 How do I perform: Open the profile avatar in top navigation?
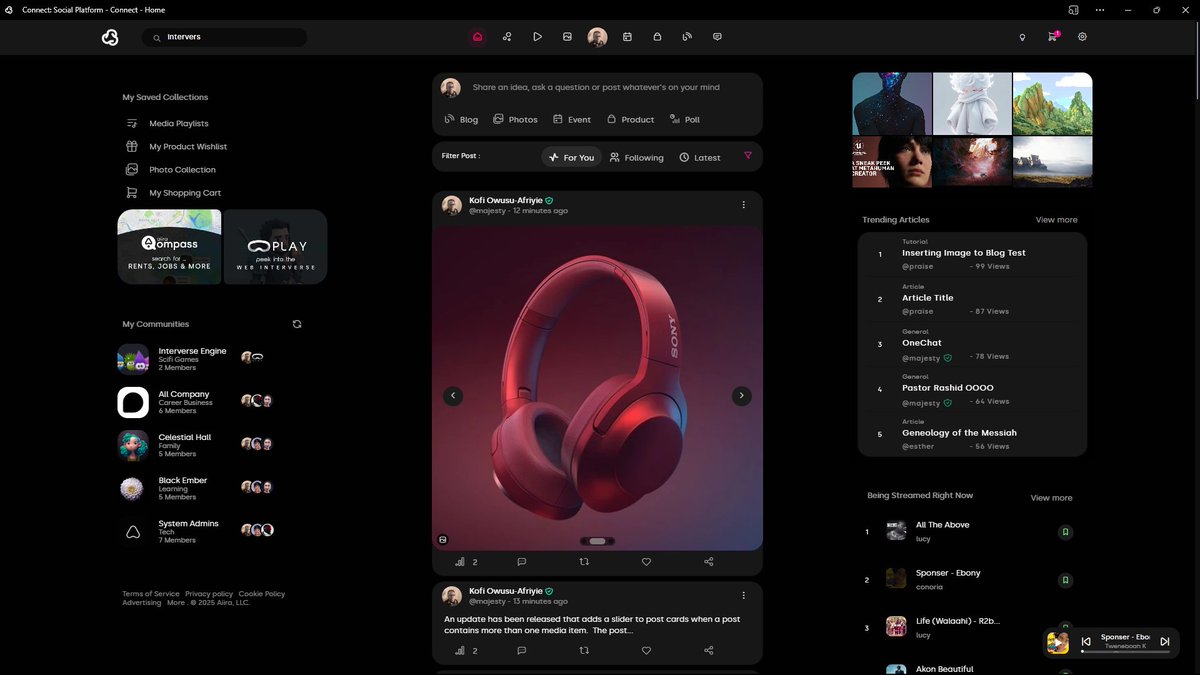point(597,37)
